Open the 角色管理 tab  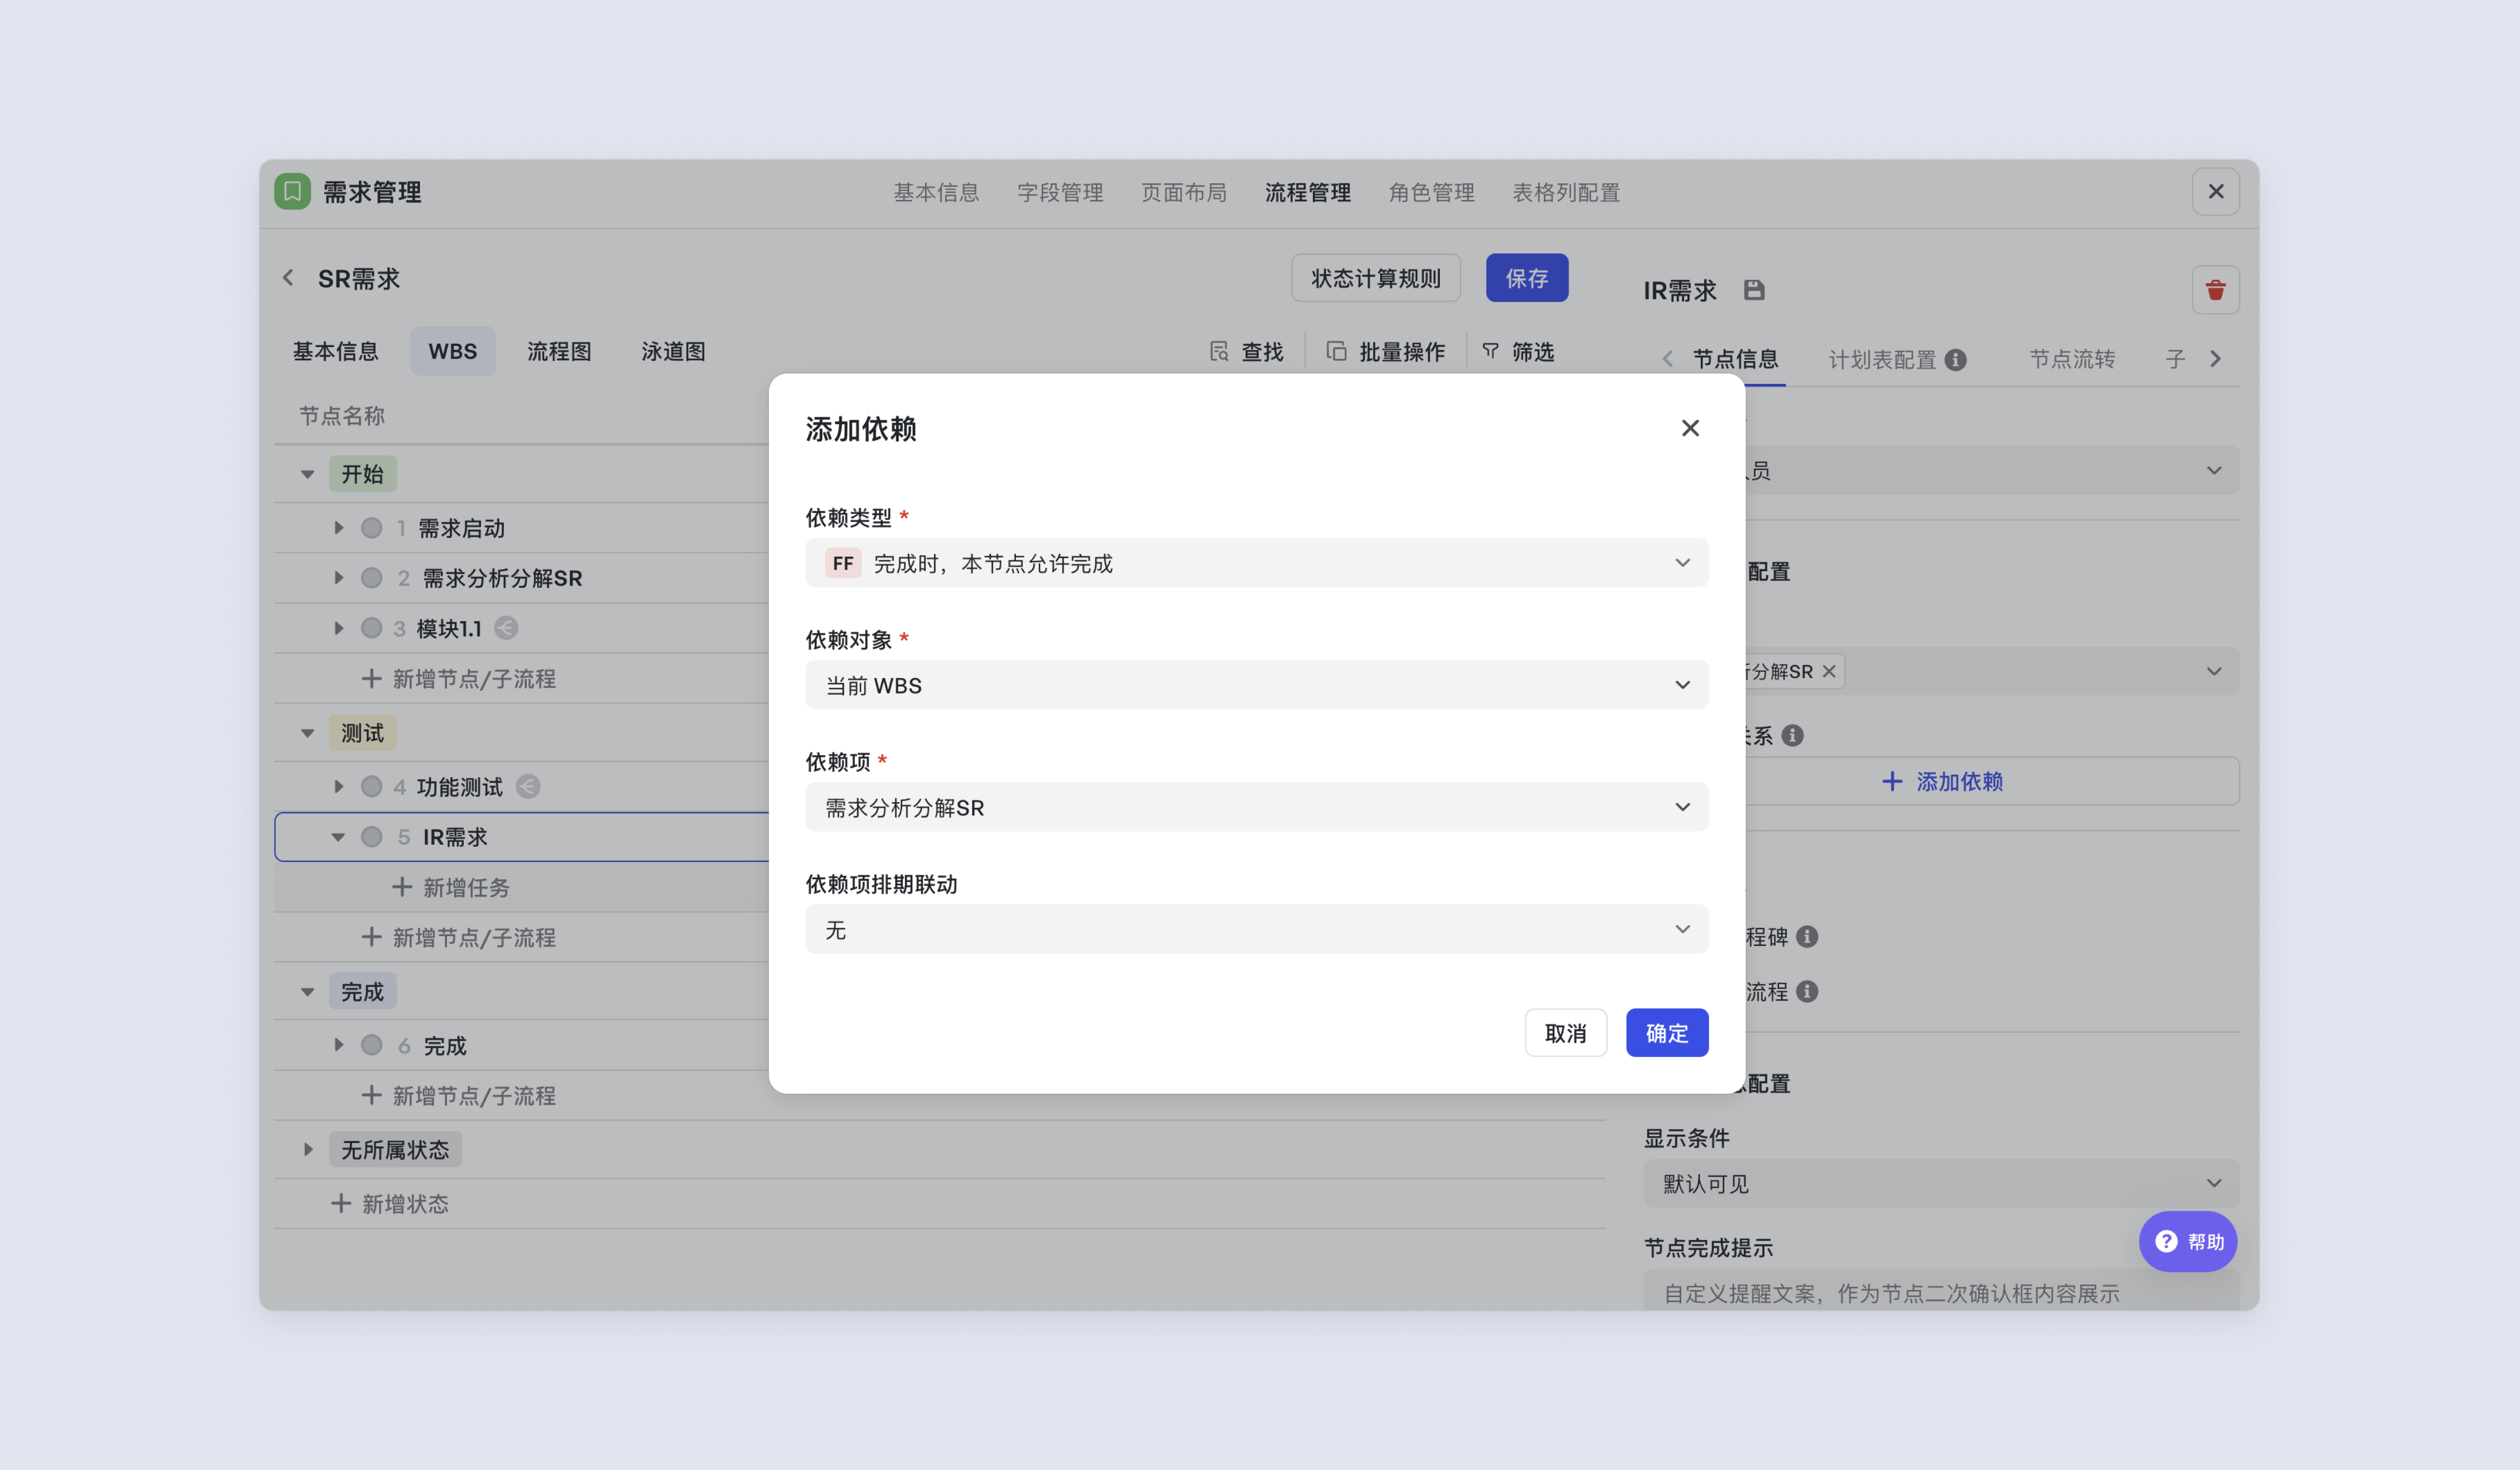coord(1431,192)
